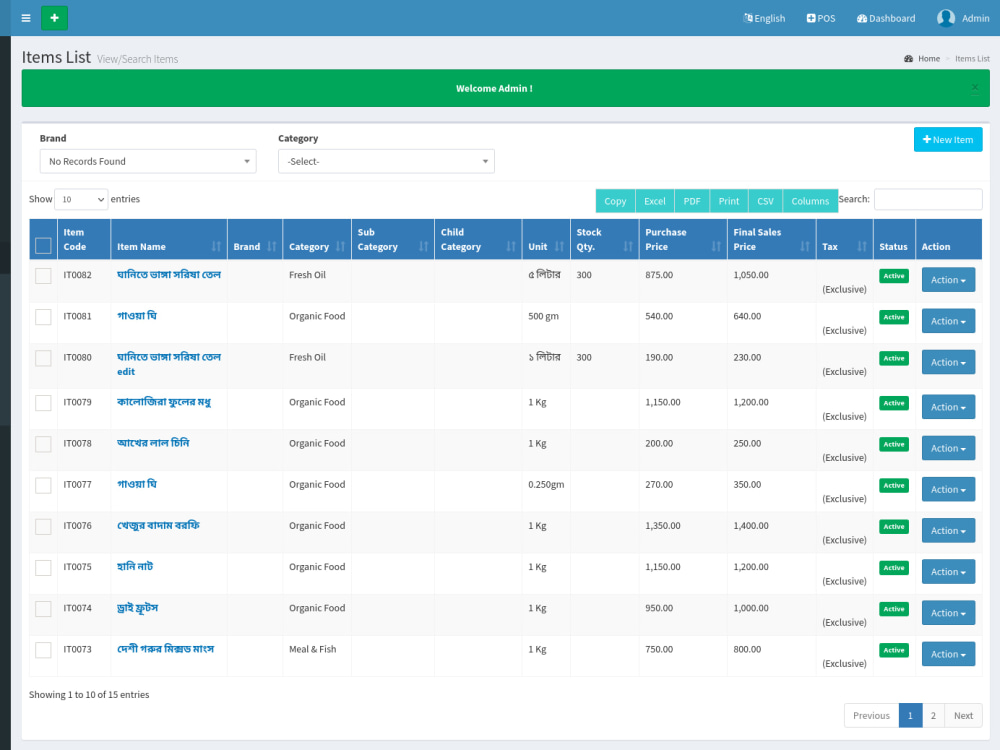Click the New Item button
Image resolution: width=1000 pixels, height=750 pixels.
(x=948, y=140)
